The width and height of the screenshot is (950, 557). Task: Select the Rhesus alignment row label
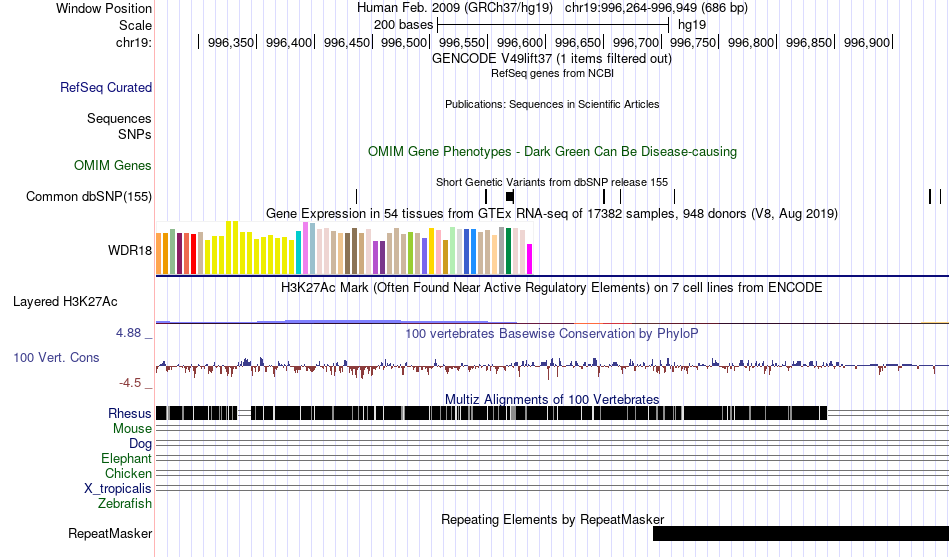tap(130, 413)
